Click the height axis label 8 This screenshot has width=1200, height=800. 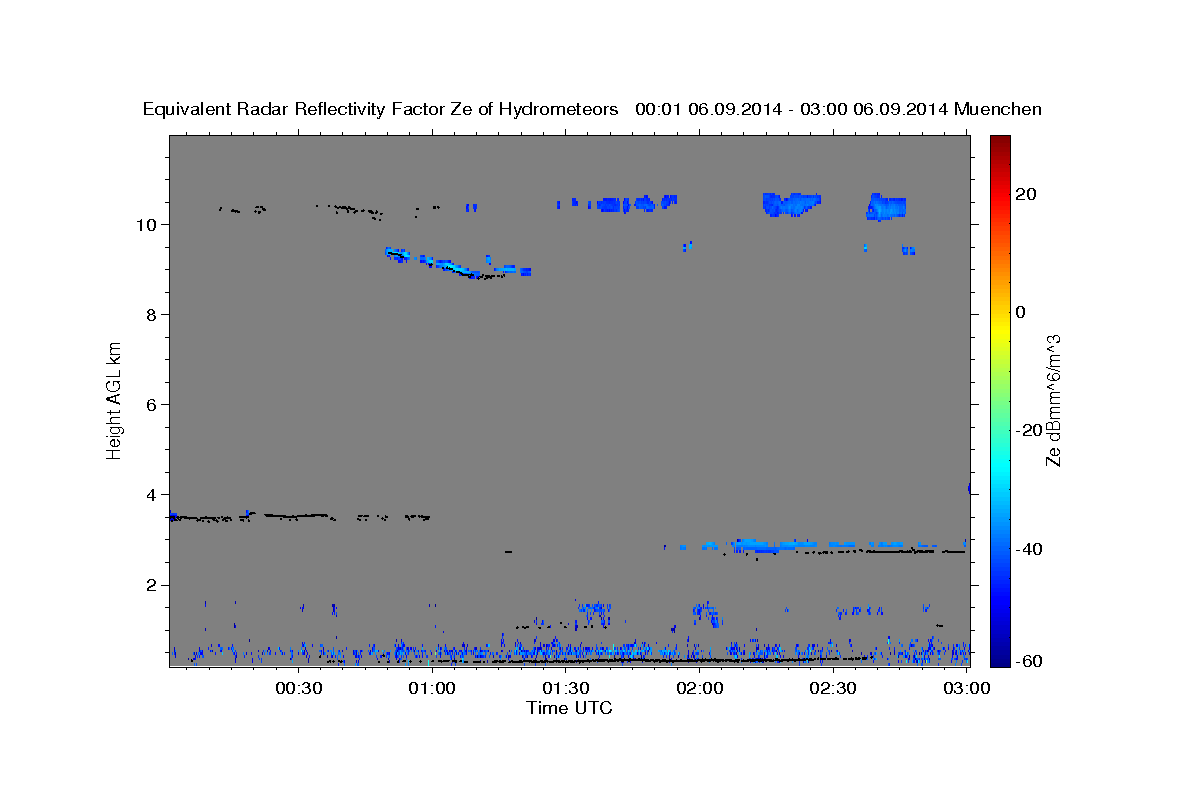click(x=151, y=314)
